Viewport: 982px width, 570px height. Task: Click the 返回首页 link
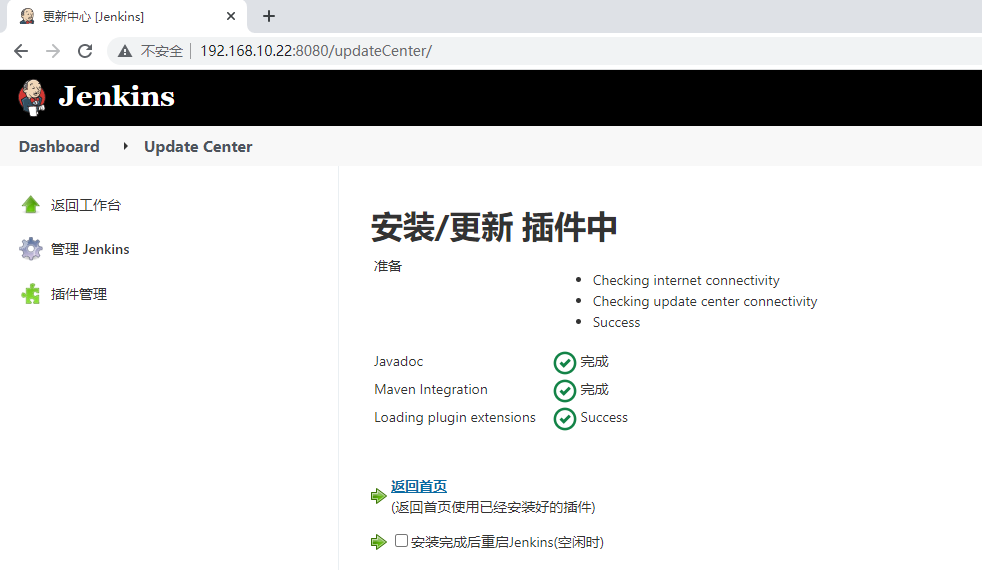tap(419, 486)
